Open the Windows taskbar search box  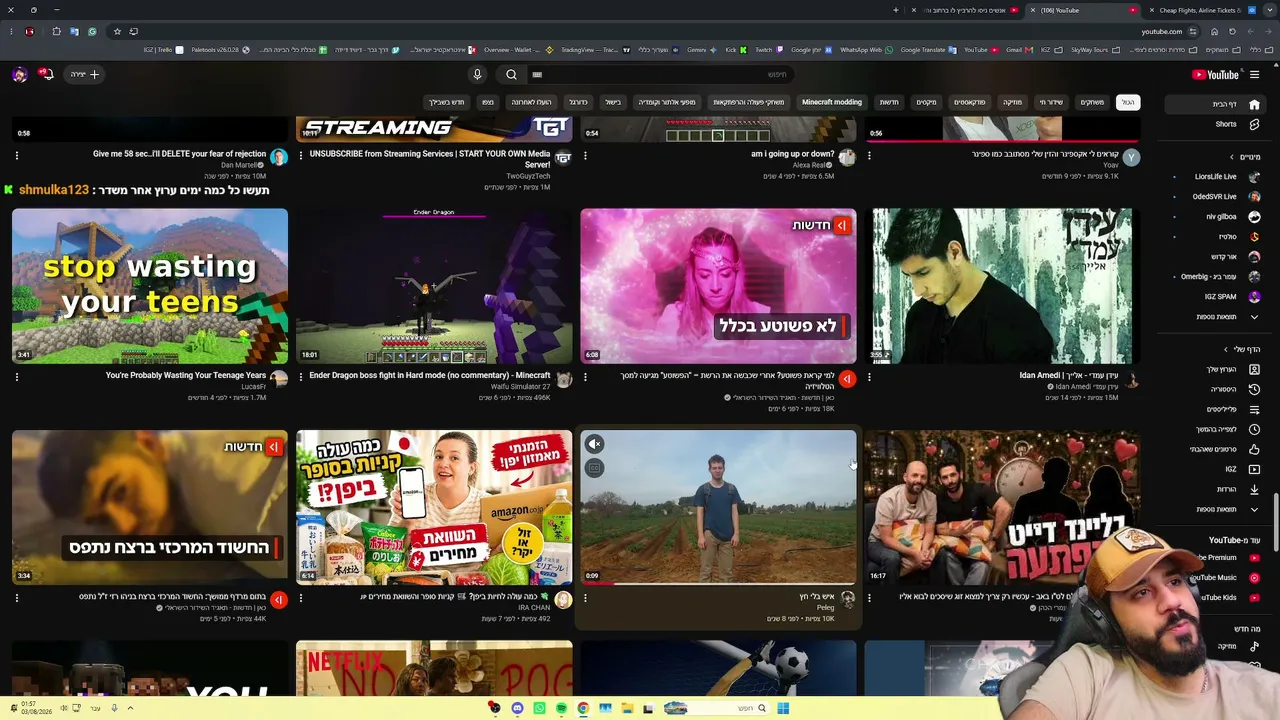tap(718, 708)
